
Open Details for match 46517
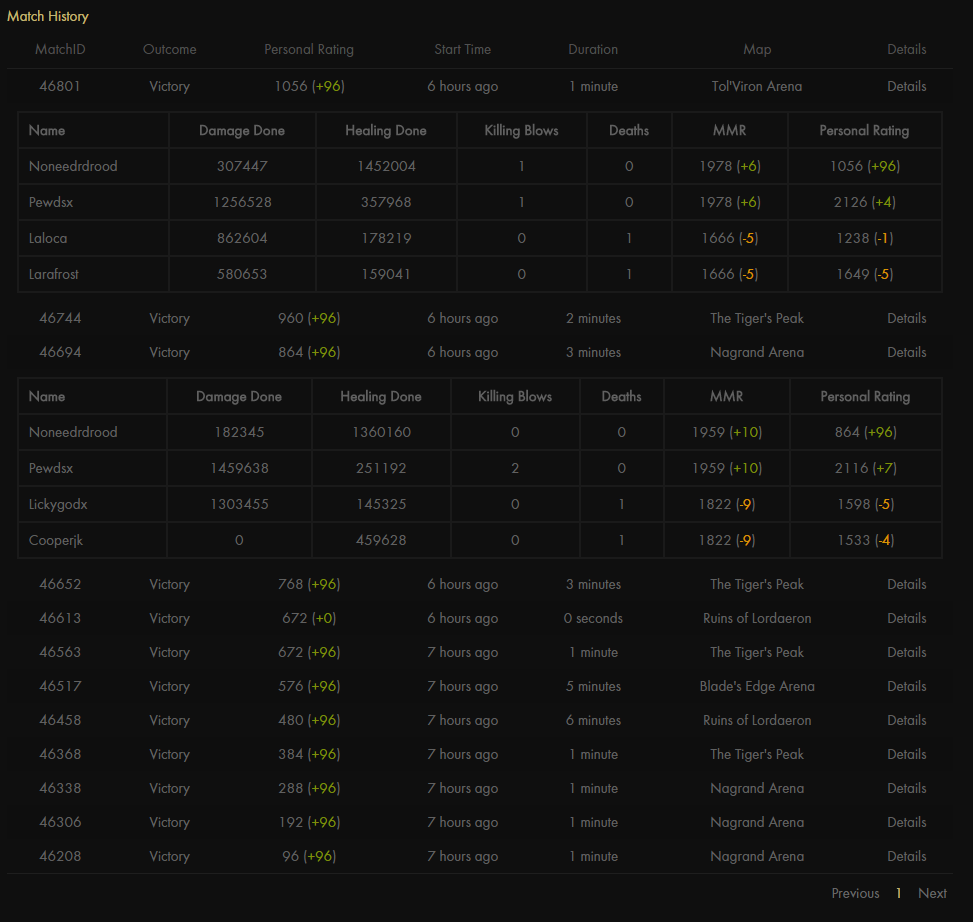(x=906, y=686)
